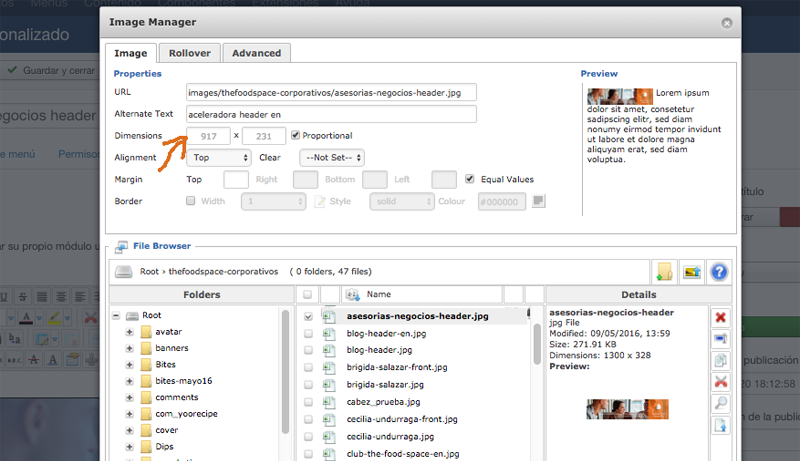Expand the comments folder node
The height and width of the screenshot is (461, 800).
click(130, 397)
